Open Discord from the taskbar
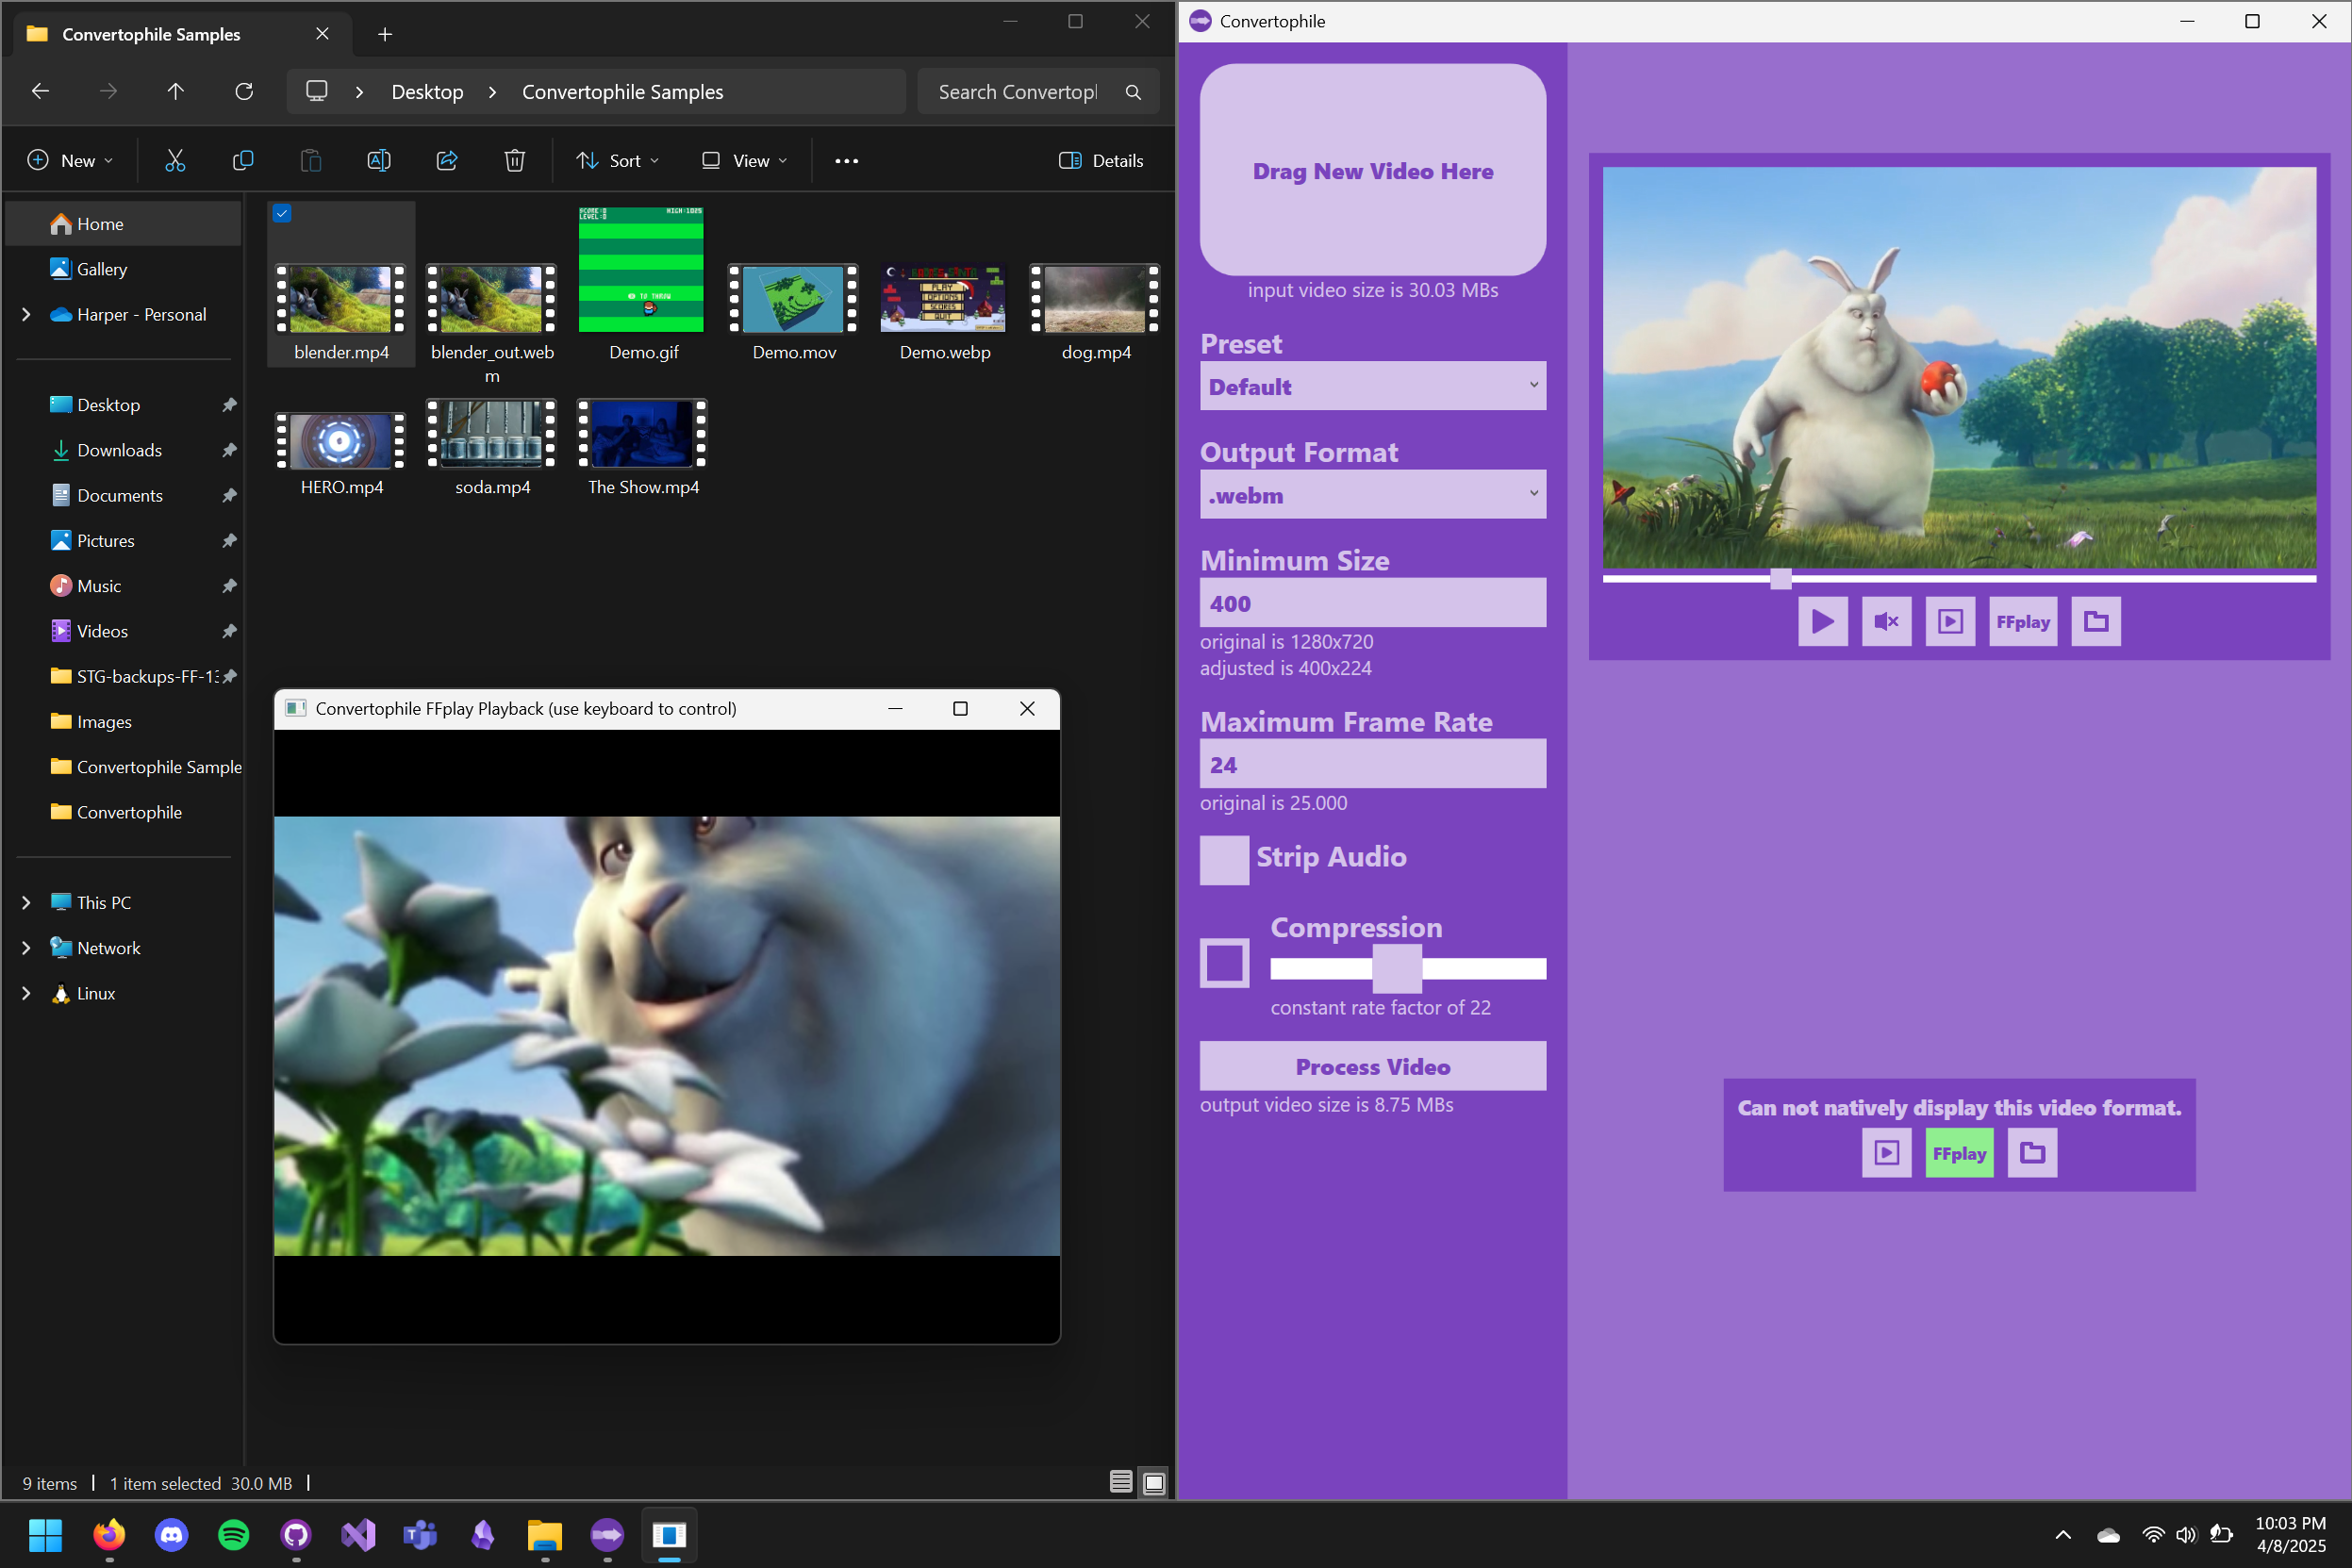Viewport: 2352px width, 1568px height. tap(171, 1534)
